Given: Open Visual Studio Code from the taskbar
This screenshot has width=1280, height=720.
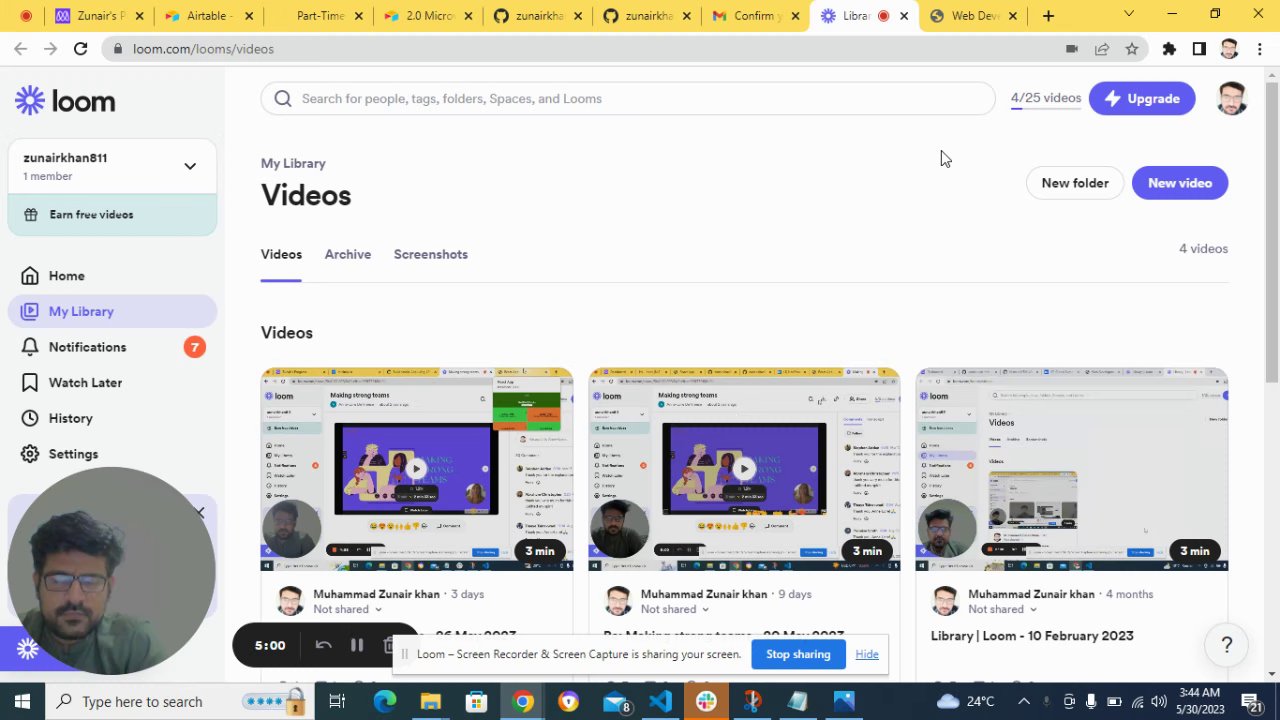Looking at the screenshot, I should click(660, 701).
